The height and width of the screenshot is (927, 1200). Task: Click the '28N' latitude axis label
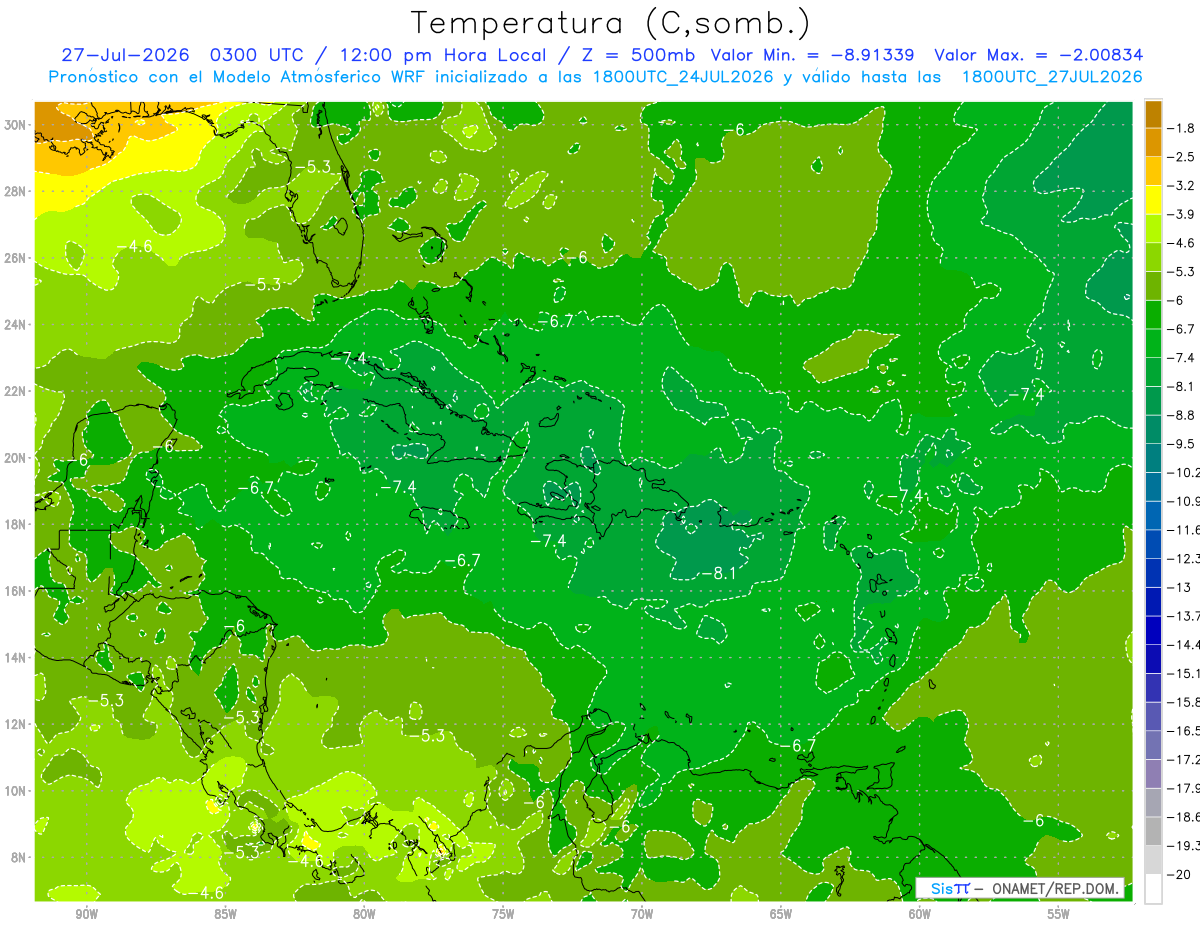point(17,191)
